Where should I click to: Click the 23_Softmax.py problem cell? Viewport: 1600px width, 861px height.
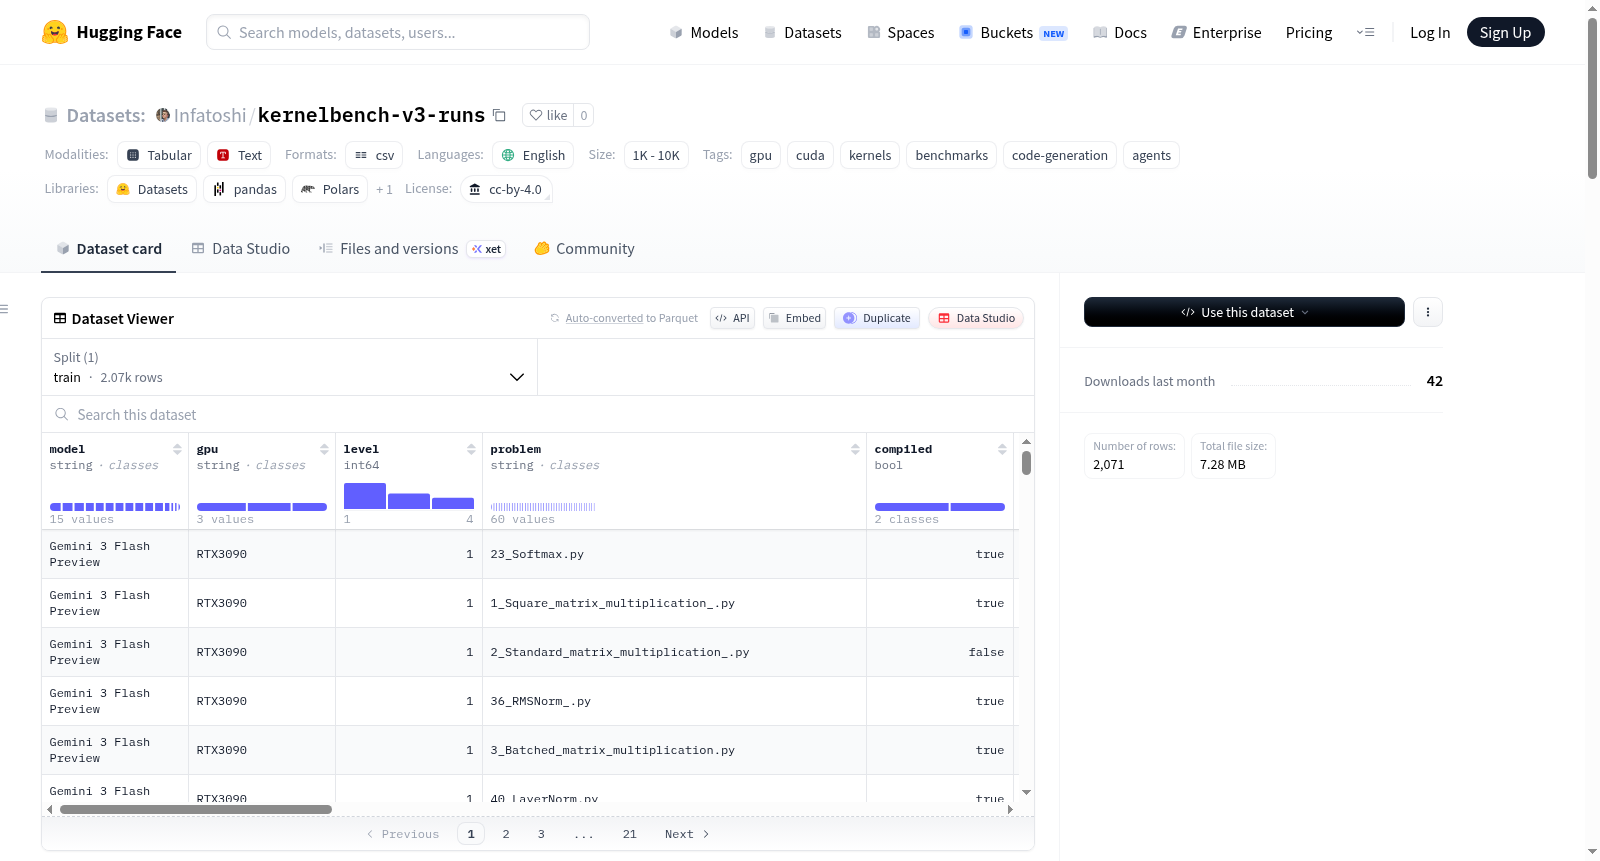pos(674,554)
